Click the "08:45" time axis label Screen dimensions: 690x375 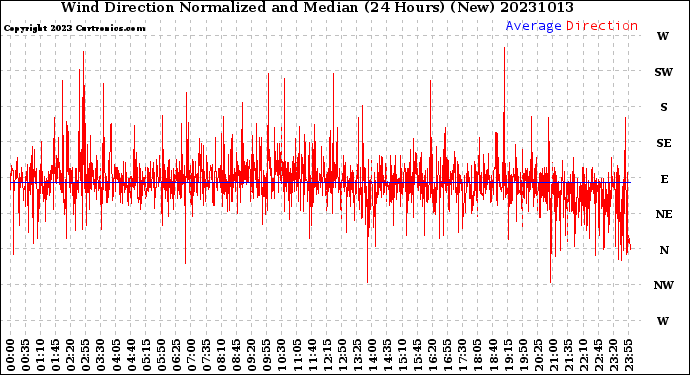[237, 355]
